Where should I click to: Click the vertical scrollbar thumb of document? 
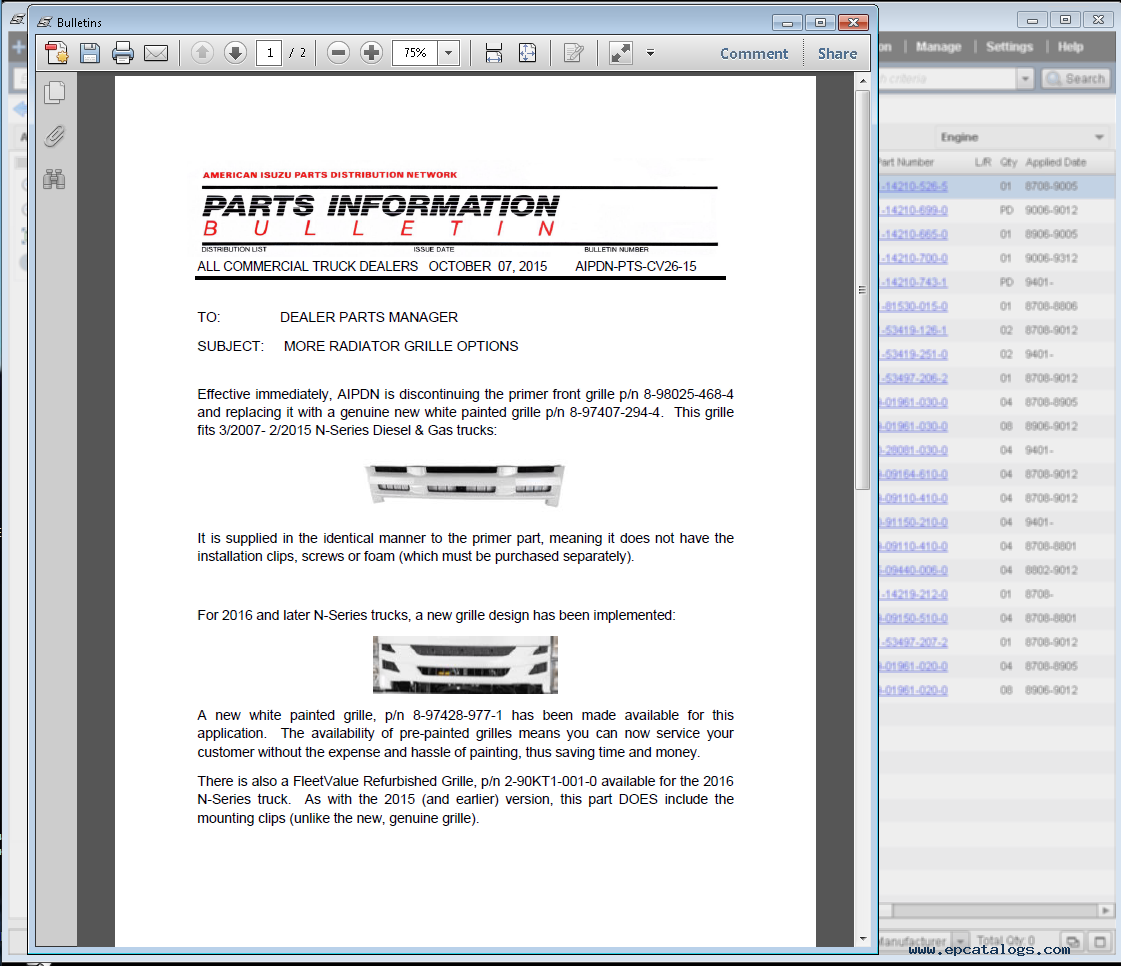point(863,290)
